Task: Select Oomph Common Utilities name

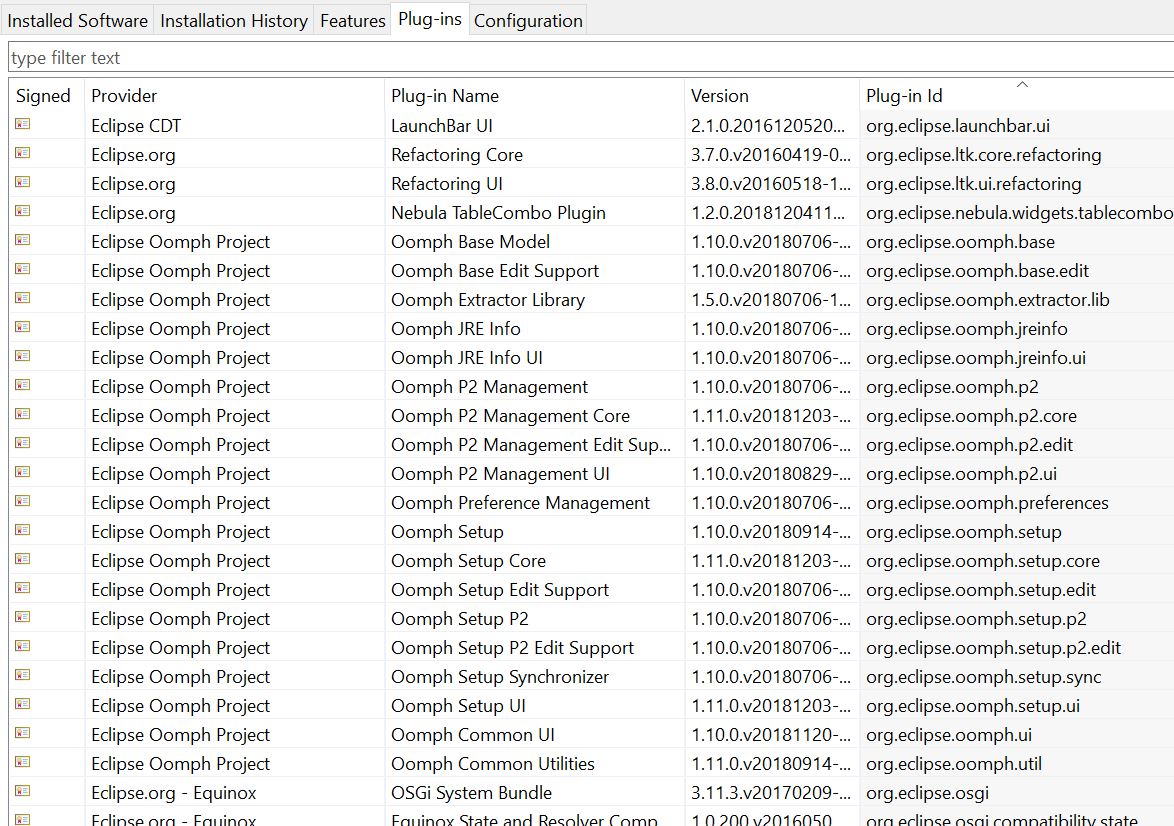Action: (x=493, y=764)
